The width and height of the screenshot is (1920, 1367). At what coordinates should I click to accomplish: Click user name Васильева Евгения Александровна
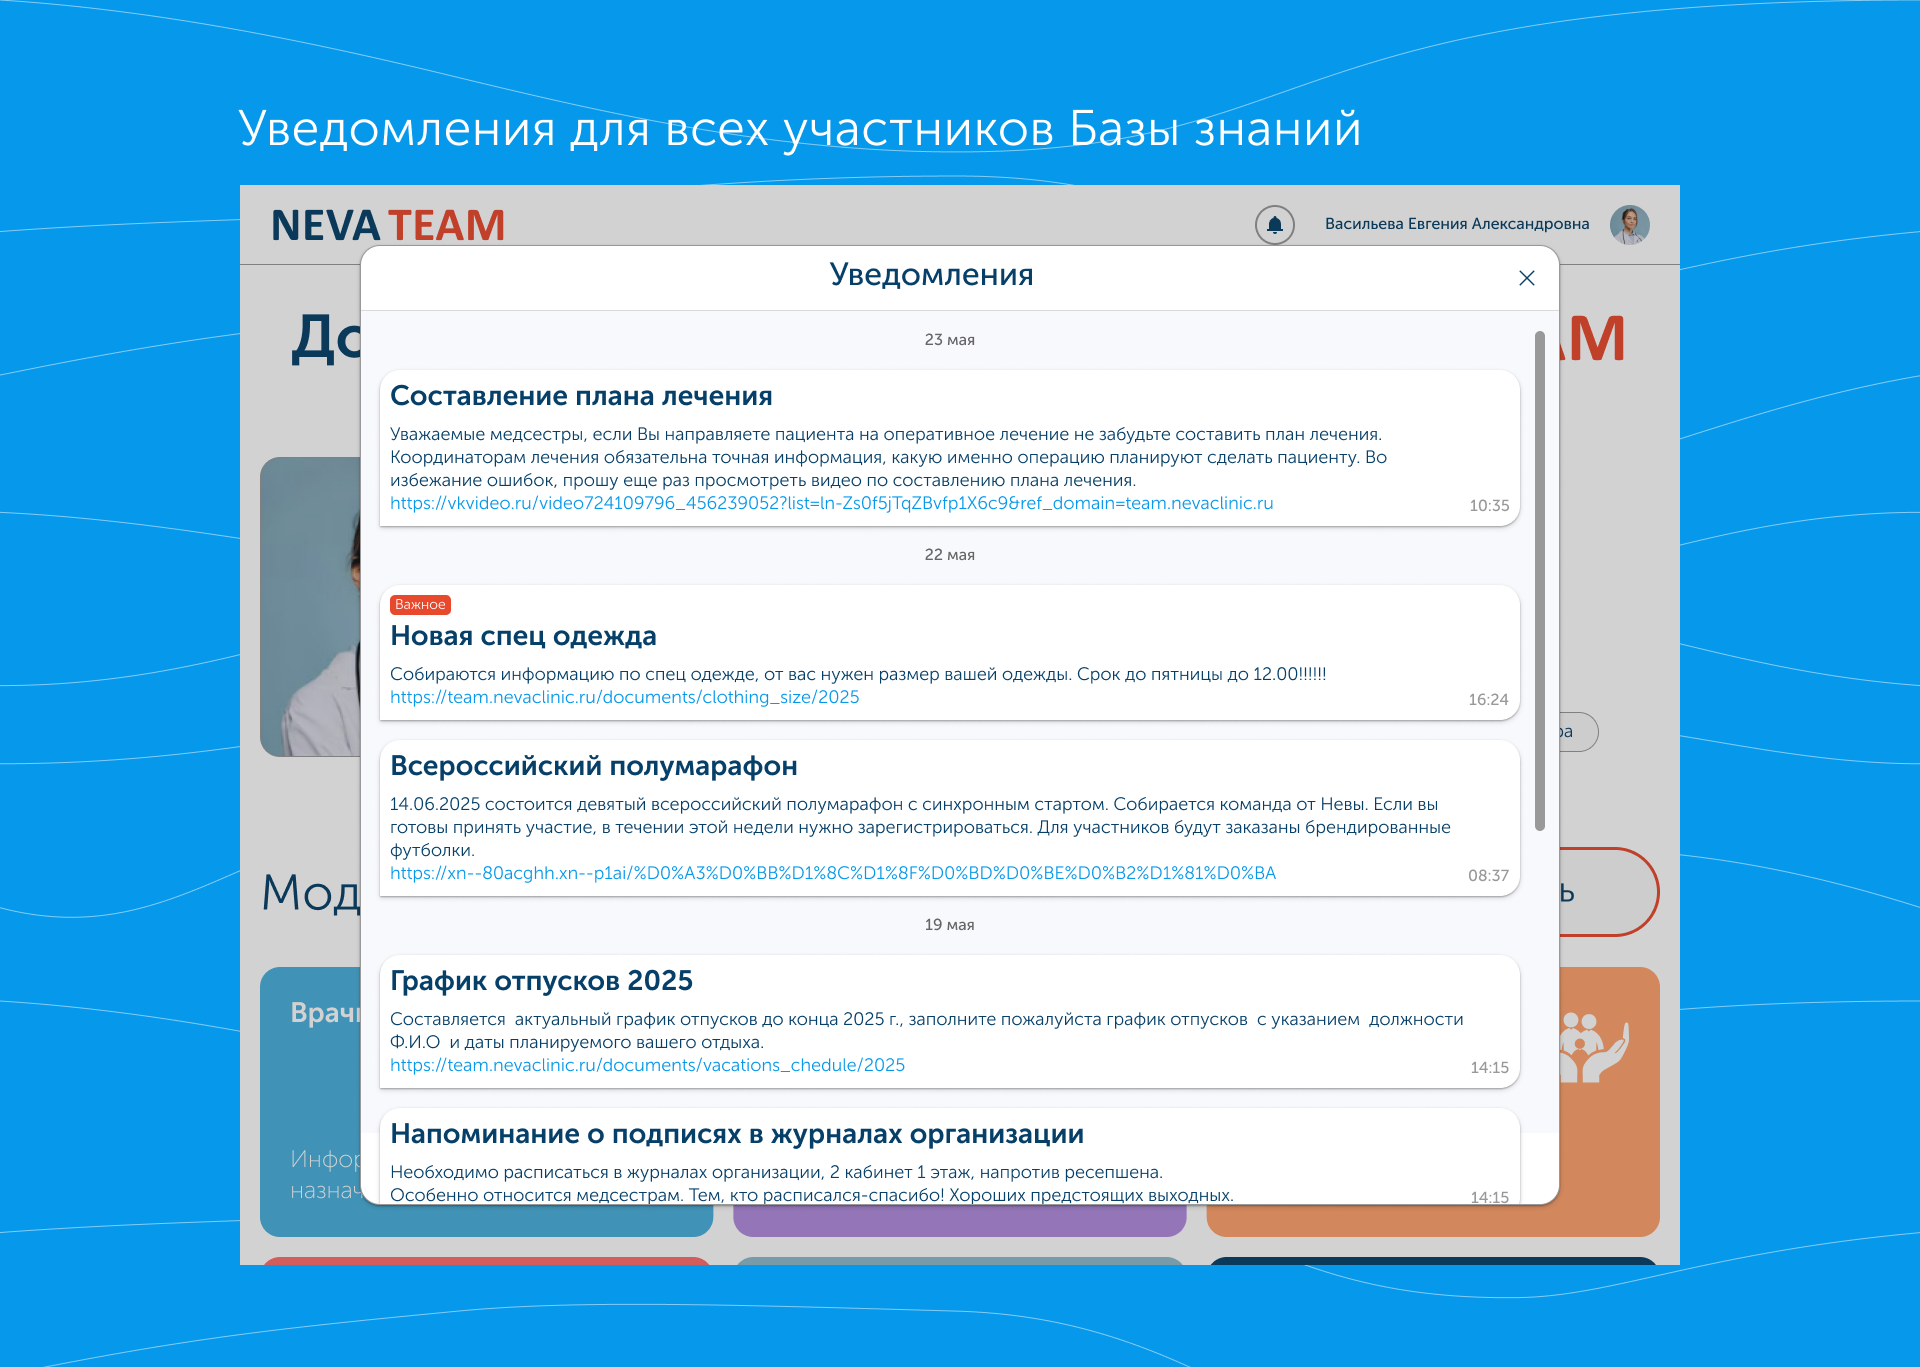pyautogui.click(x=1456, y=224)
